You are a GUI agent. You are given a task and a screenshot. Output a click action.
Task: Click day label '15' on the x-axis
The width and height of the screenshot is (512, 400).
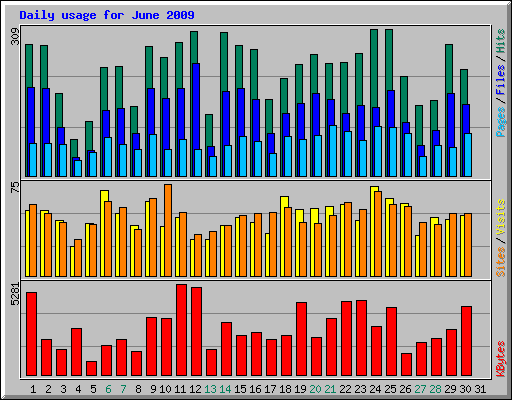pyautogui.click(x=240, y=389)
